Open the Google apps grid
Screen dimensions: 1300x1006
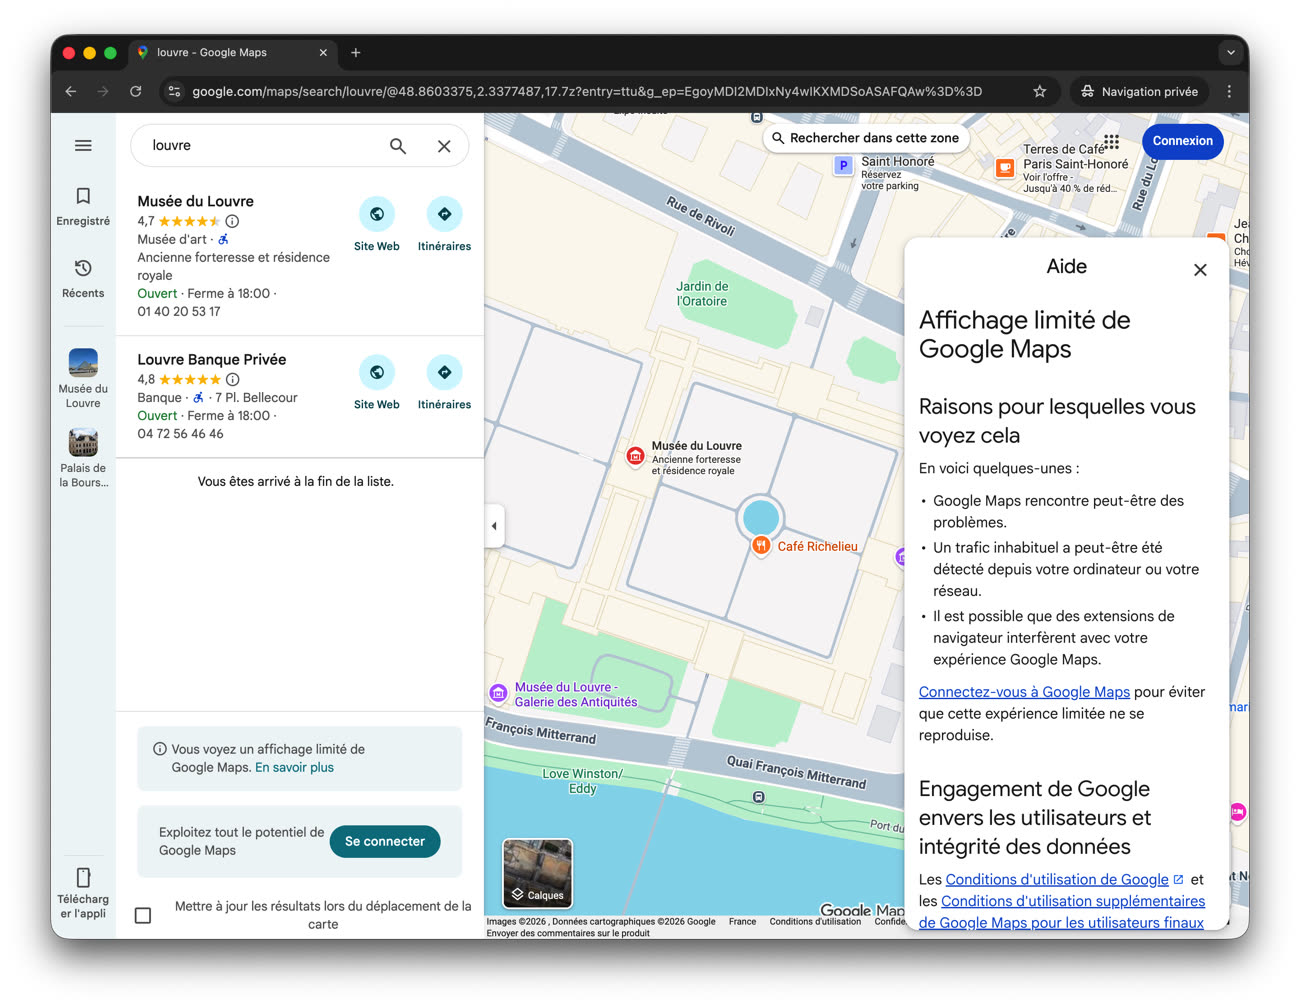[1111, 141]
